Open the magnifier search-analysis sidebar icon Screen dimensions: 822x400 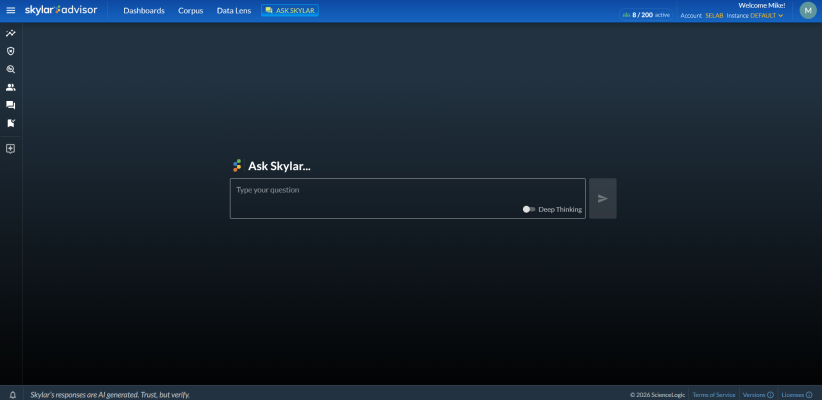(x=10, y=69)
